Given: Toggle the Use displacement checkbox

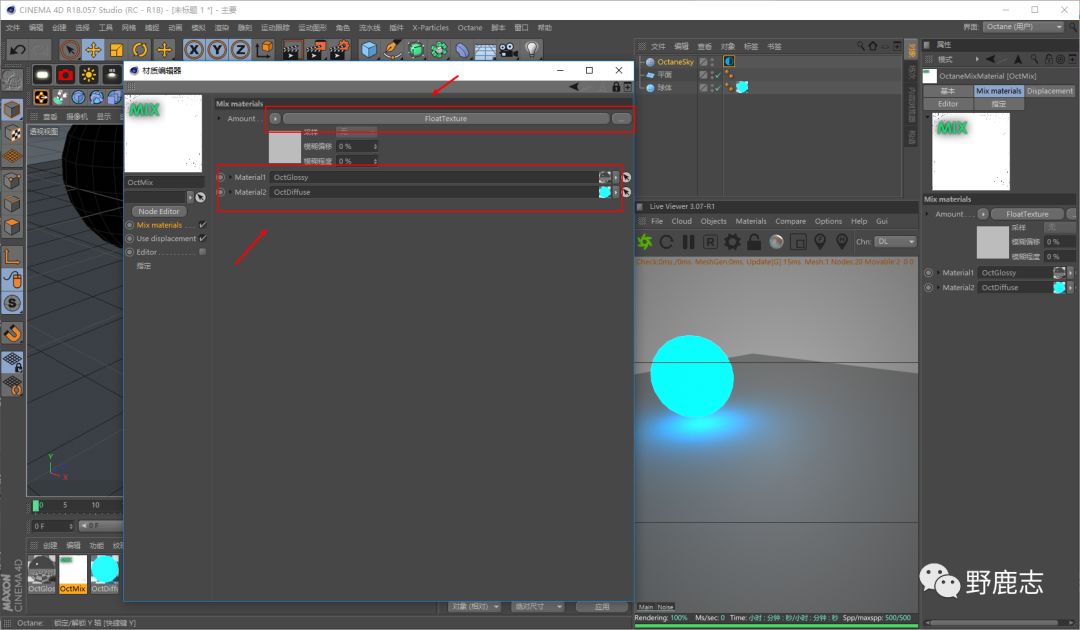Looking at the screenshot, I should pos(203,239).
